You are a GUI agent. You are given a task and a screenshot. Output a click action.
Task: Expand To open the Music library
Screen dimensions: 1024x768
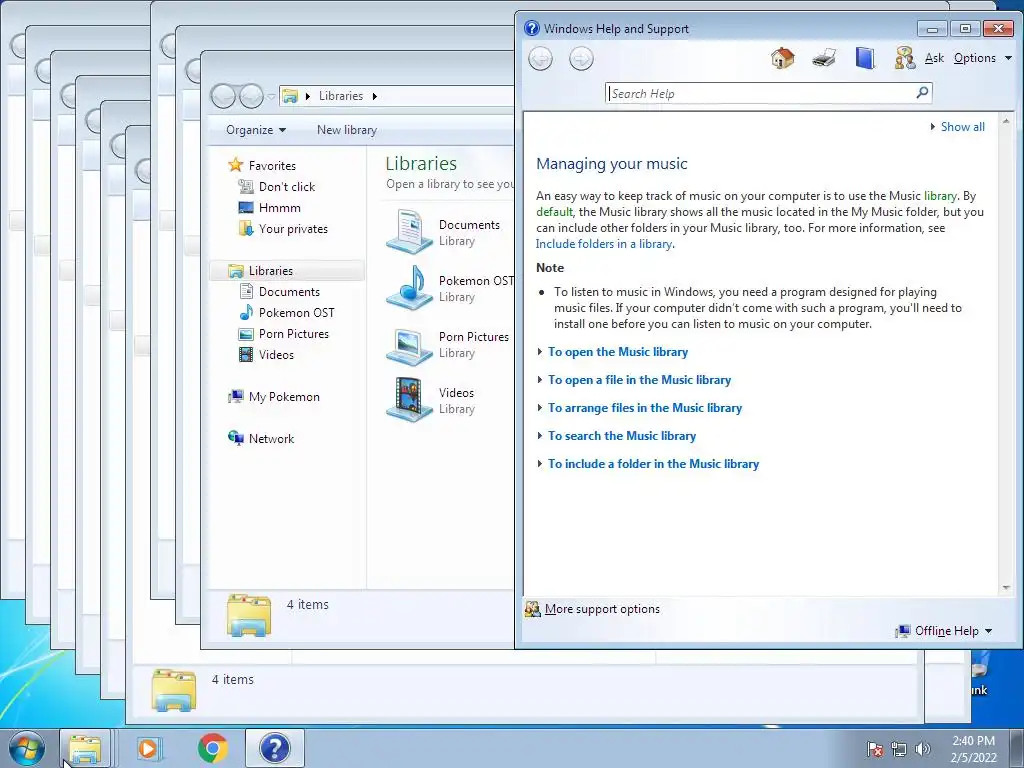(618, 351)
